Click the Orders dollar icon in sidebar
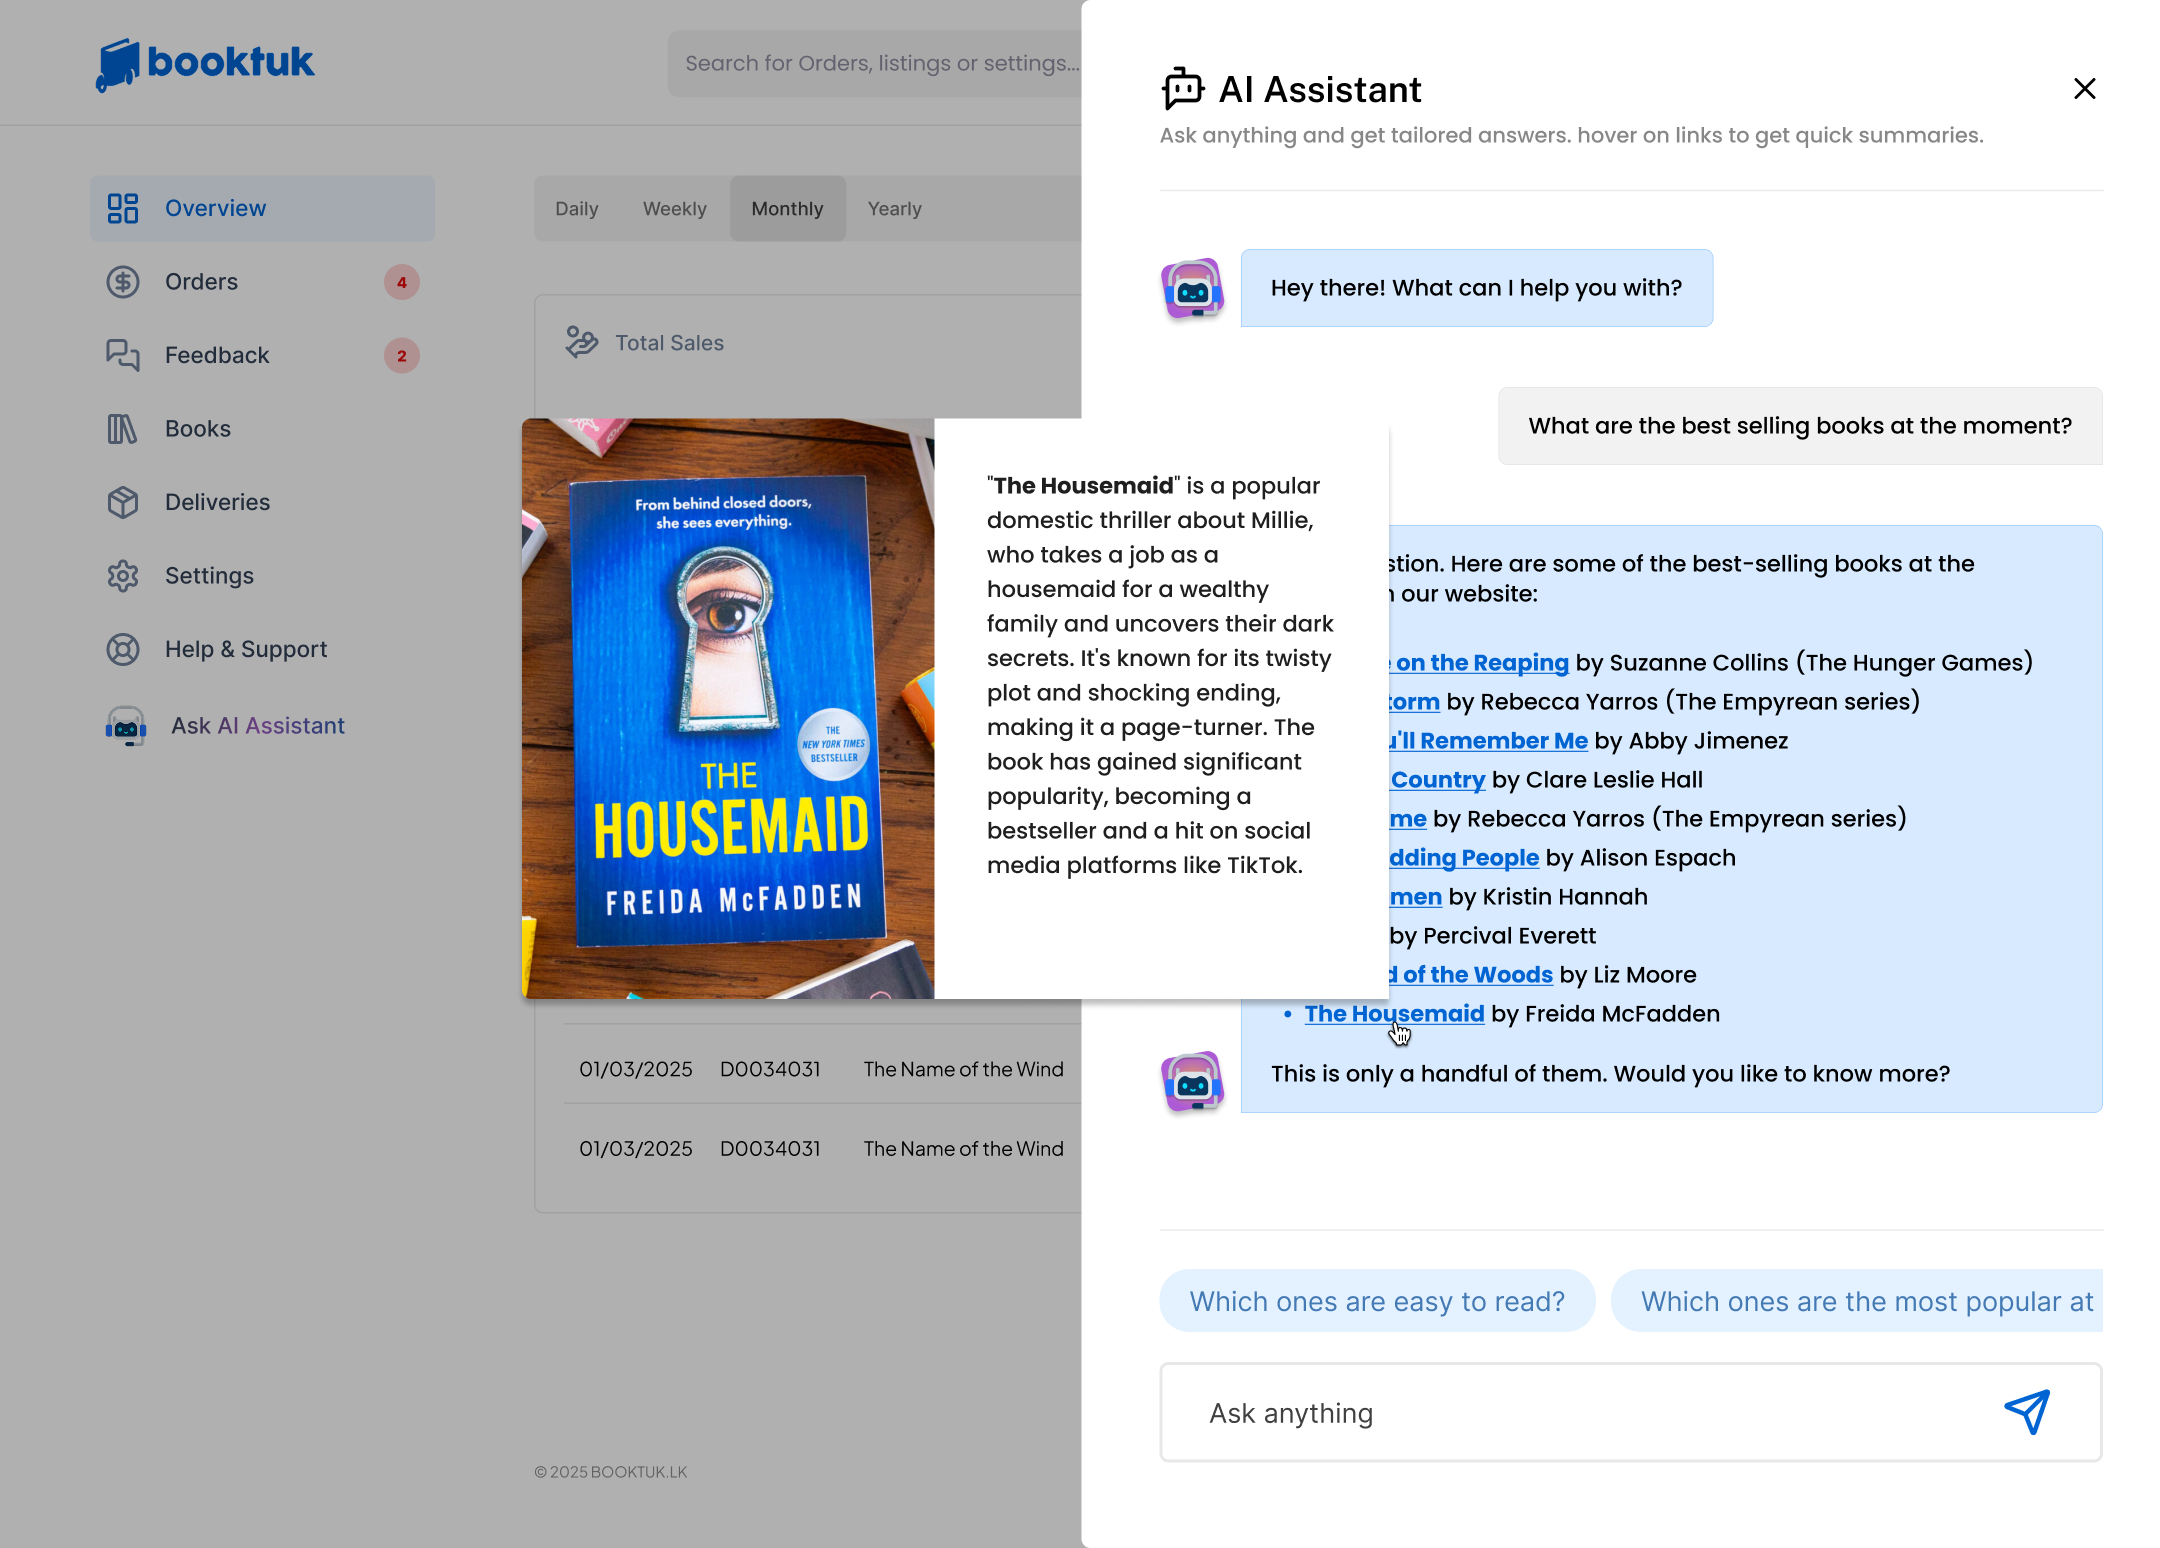The image size is (2160, 1548). (123, 282)
